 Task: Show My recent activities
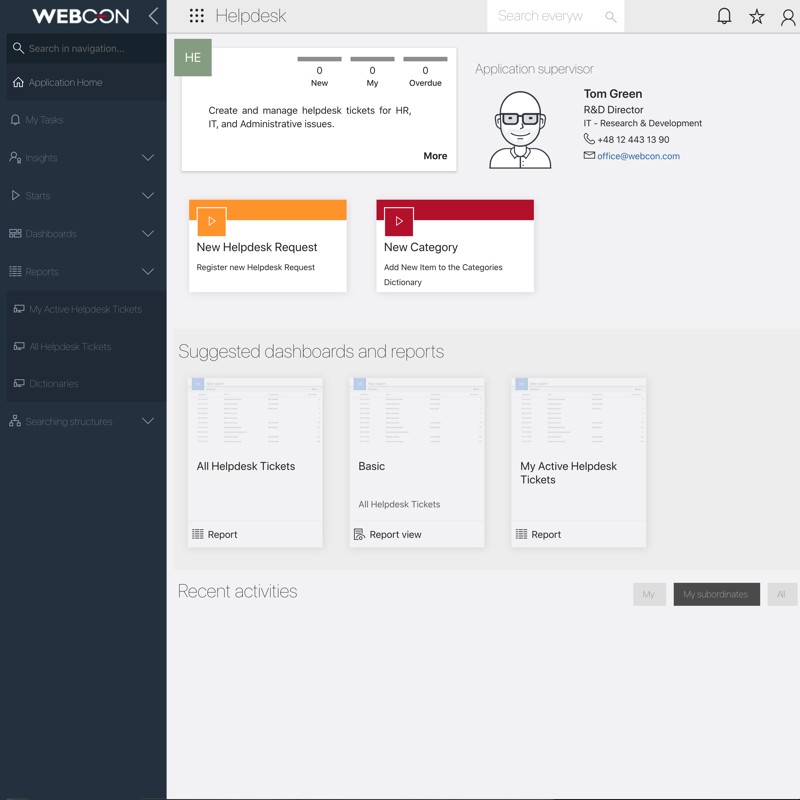coord(649,594)
